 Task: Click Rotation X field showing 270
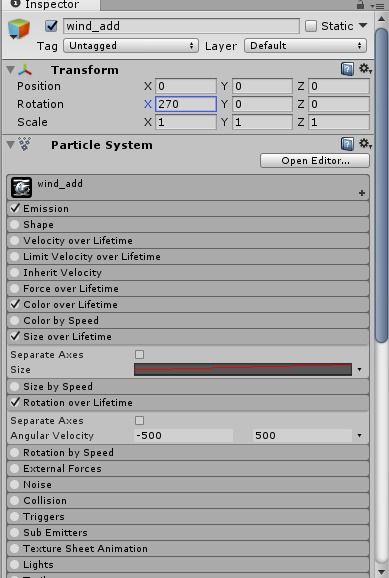pos(186,104)
